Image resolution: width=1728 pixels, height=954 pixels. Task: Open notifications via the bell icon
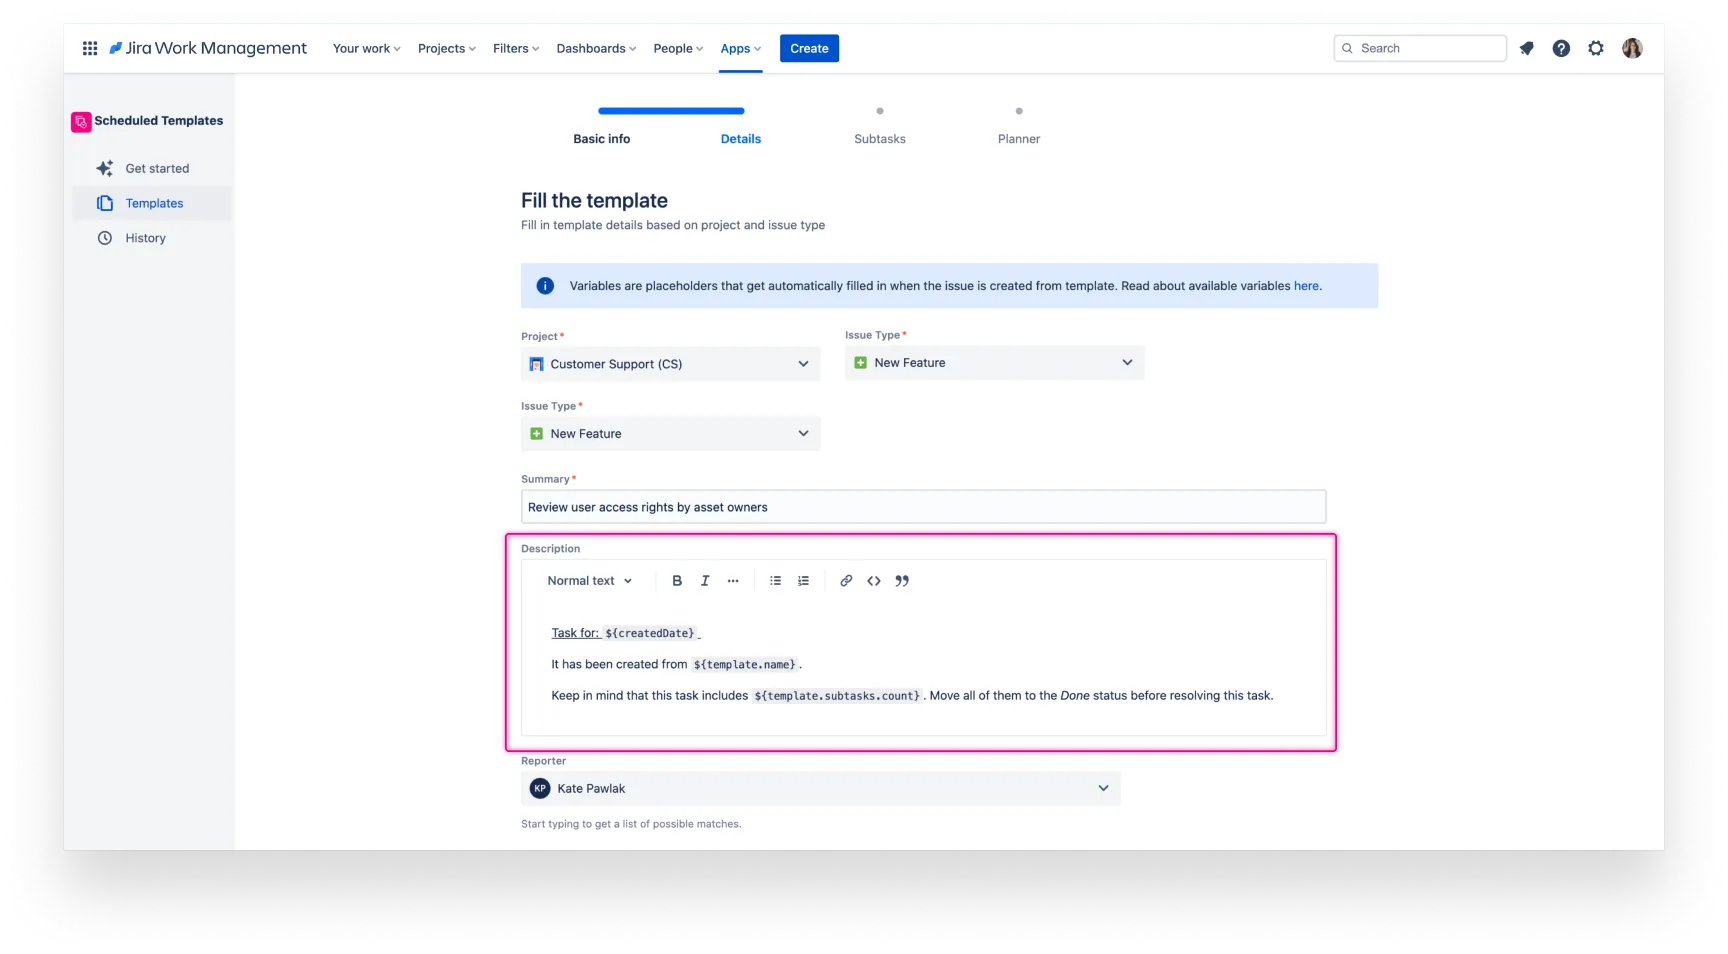click(1526, 47)
